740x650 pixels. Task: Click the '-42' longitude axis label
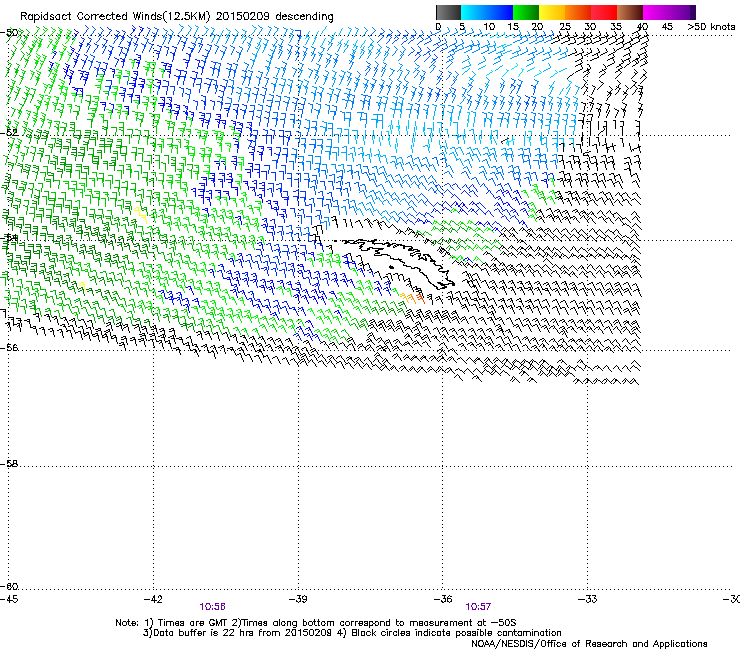(x=153, y=599)
